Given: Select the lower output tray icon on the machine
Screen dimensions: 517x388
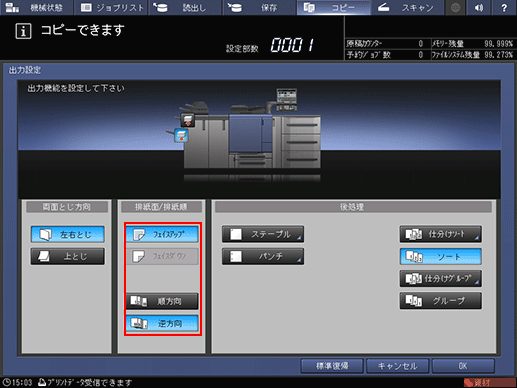Looking at the screenshot, I should (181, 136).
